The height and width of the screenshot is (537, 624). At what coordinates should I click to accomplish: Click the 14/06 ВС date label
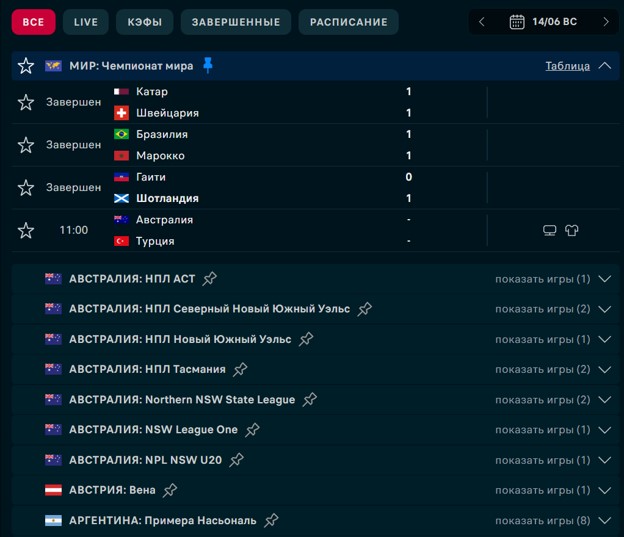tap(554, 21)
